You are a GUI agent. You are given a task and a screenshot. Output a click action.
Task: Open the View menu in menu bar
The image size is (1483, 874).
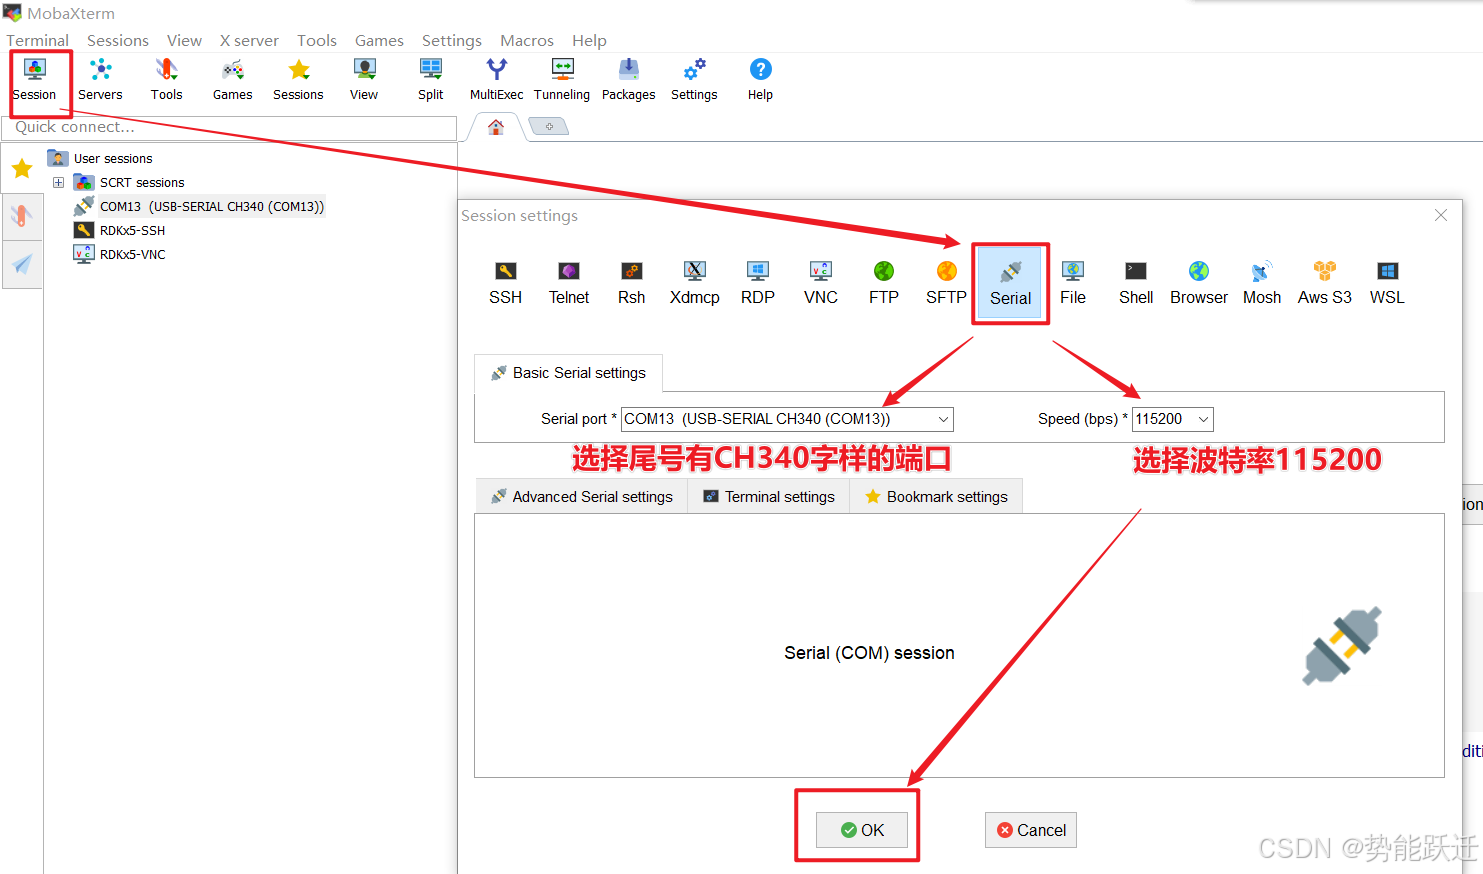(184, 40)
